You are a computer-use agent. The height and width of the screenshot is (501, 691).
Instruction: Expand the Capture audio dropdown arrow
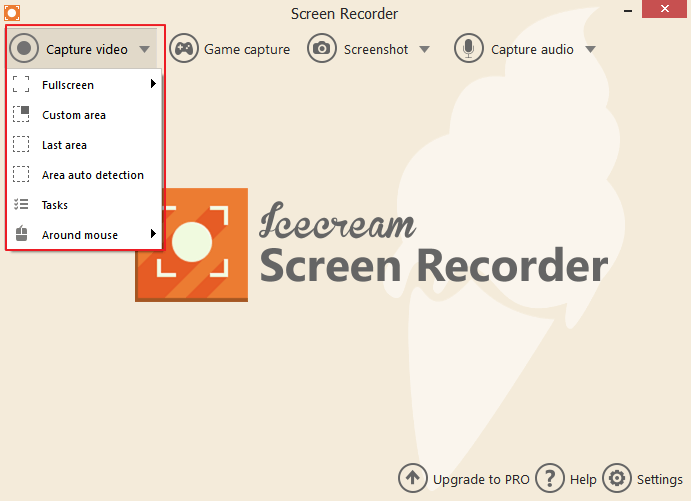coord(591,49)
